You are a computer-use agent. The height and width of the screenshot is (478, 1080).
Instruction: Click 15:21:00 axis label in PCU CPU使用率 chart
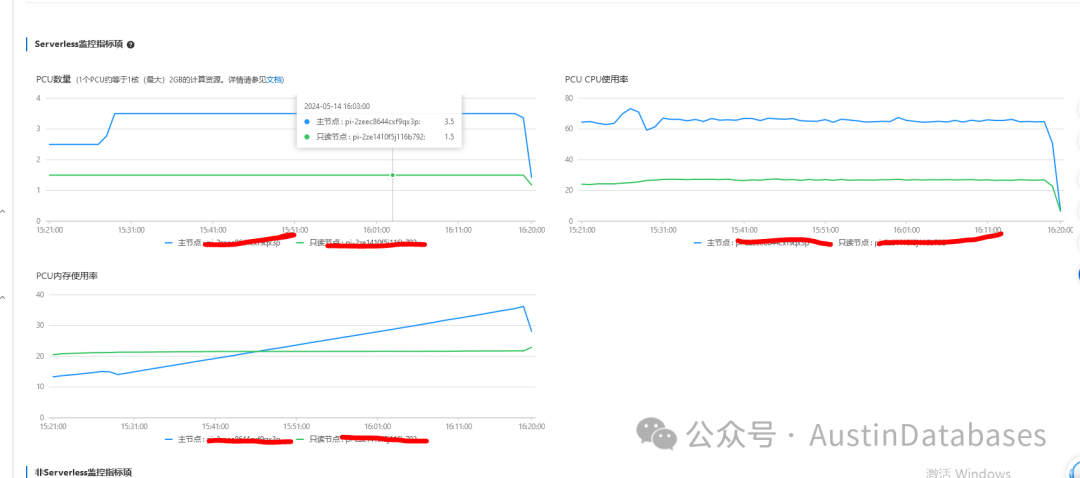(581, 229)
